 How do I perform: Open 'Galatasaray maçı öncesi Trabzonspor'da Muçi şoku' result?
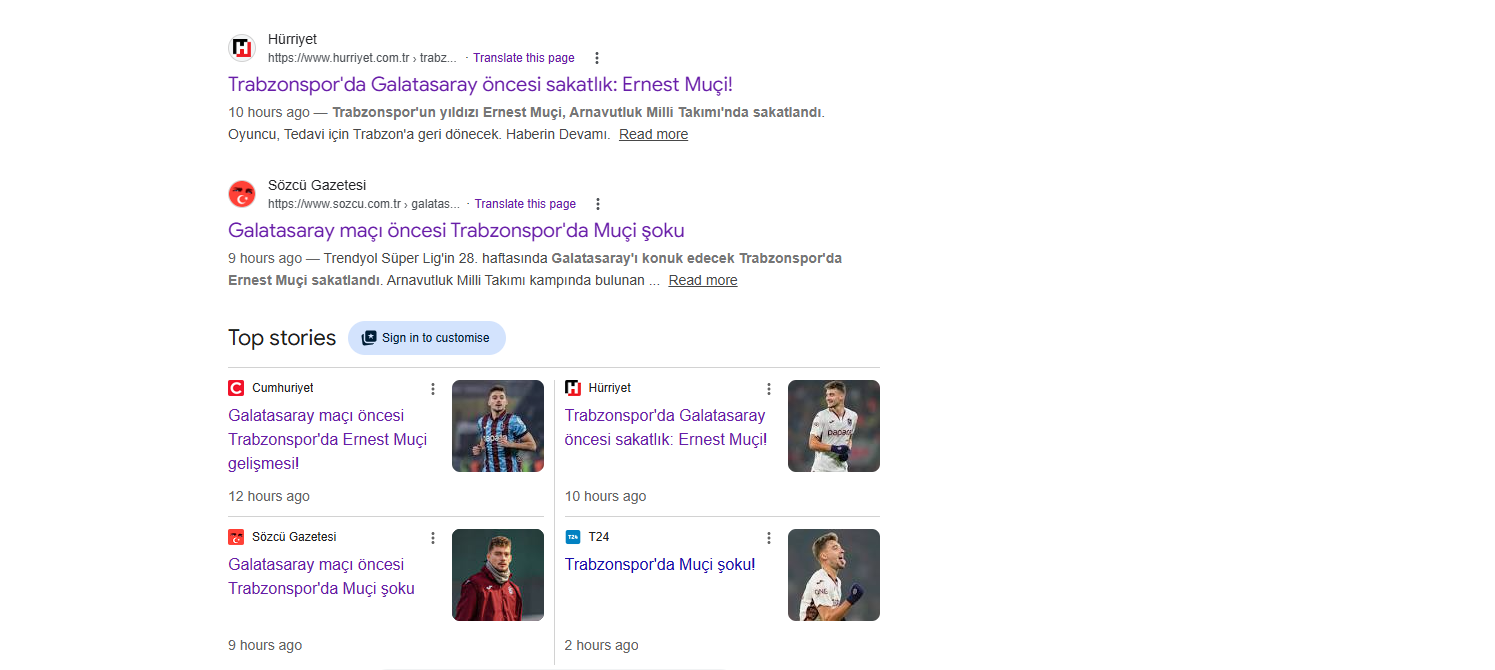click(456, 230)
